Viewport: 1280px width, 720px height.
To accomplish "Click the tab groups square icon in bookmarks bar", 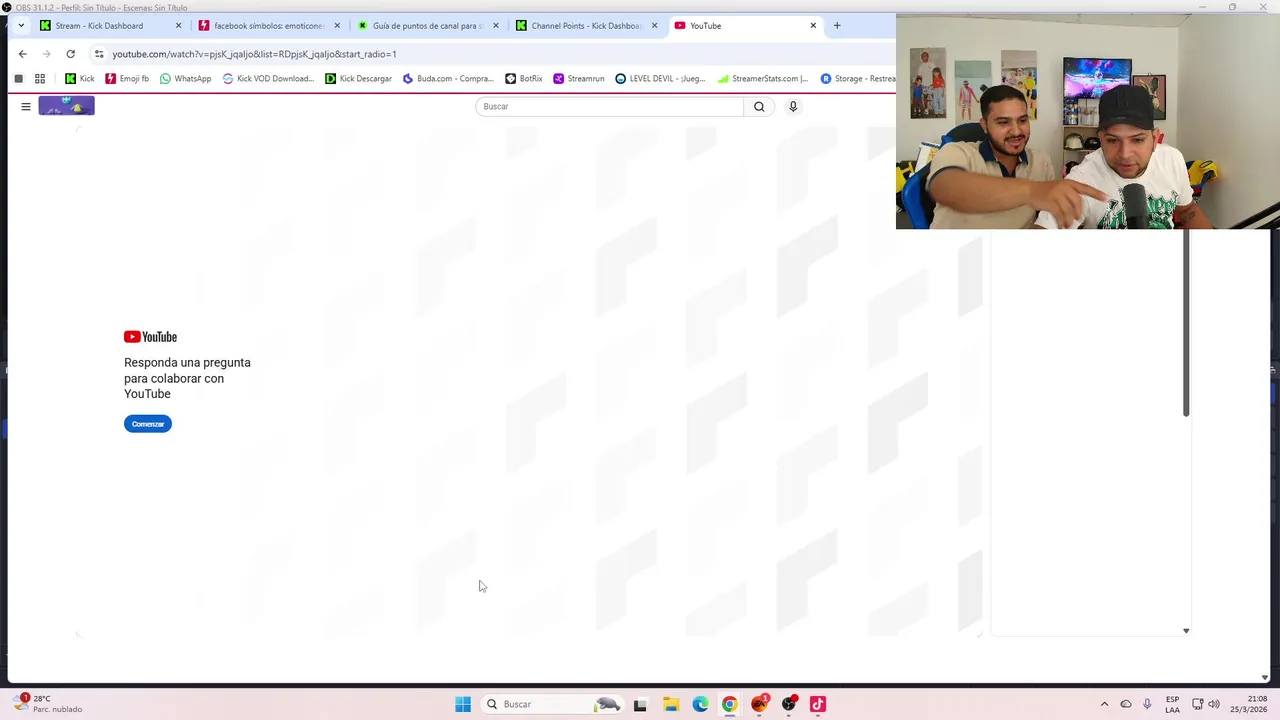I will click(18, 78).
